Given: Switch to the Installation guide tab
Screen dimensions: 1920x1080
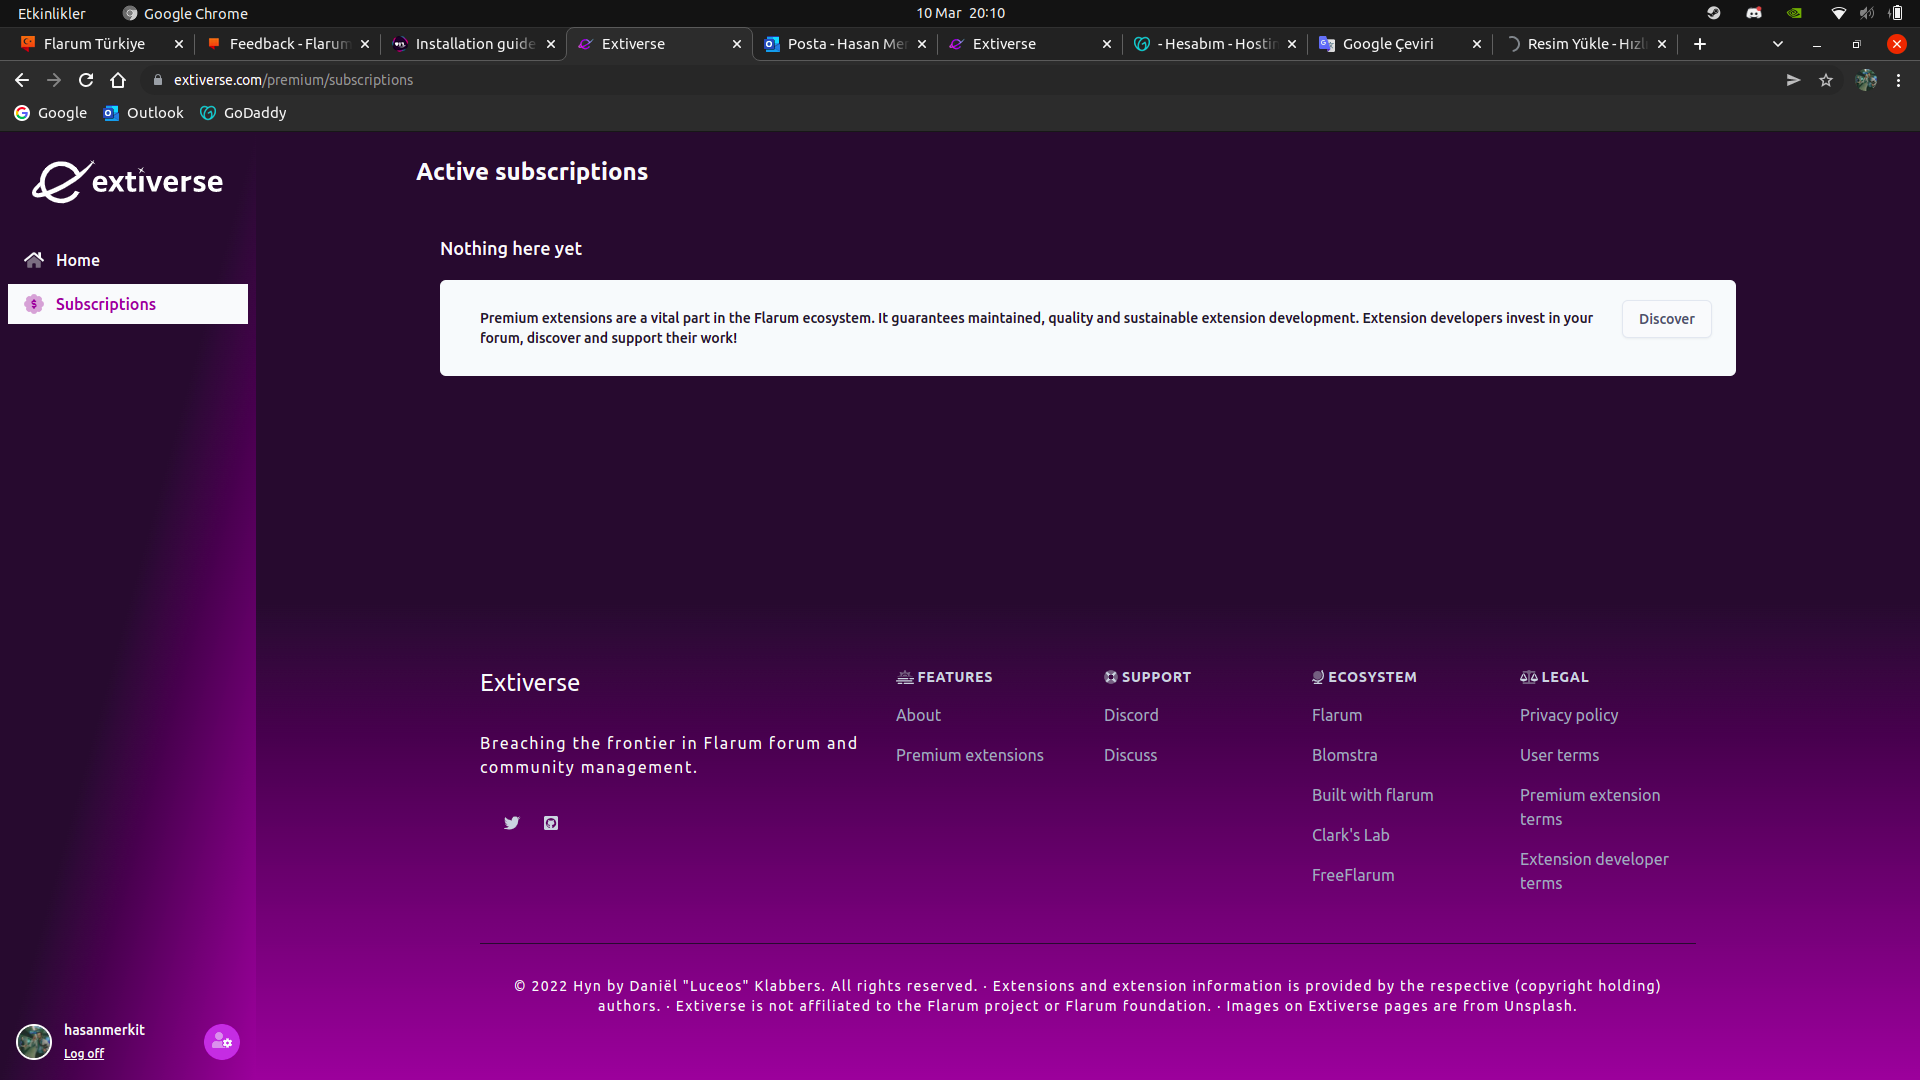Looking at the screenshot, I should pyautogui.click(x=475, y=44).
